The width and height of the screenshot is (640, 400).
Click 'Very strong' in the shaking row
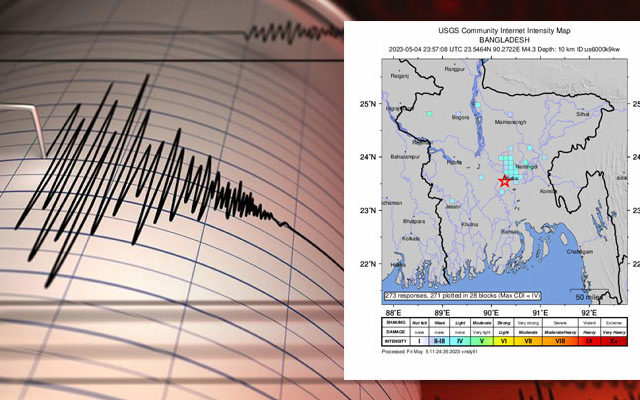click(x=528, y=322)
